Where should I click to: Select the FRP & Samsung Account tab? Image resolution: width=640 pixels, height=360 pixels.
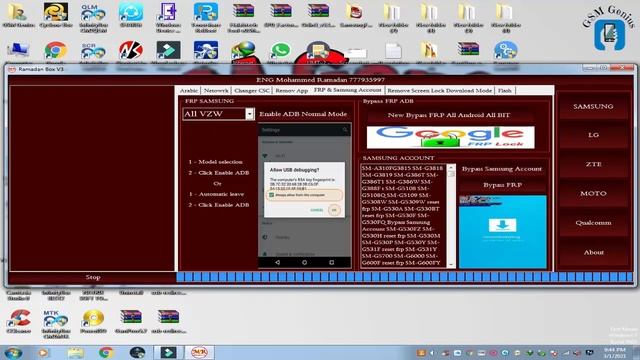tap(347, 89)
